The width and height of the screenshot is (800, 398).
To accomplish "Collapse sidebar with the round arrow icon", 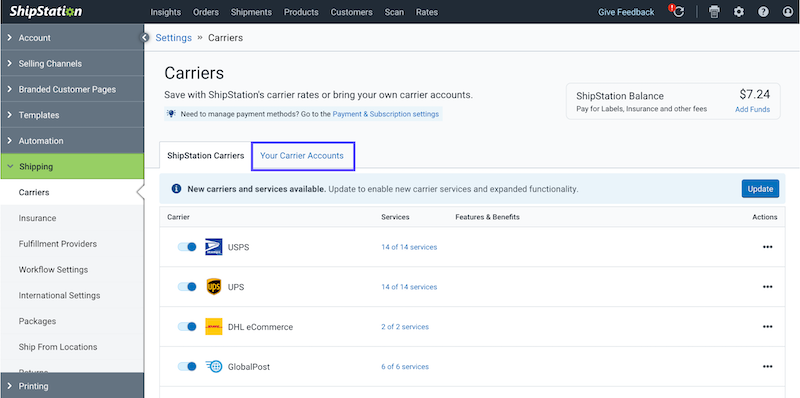I will (145, 37).
